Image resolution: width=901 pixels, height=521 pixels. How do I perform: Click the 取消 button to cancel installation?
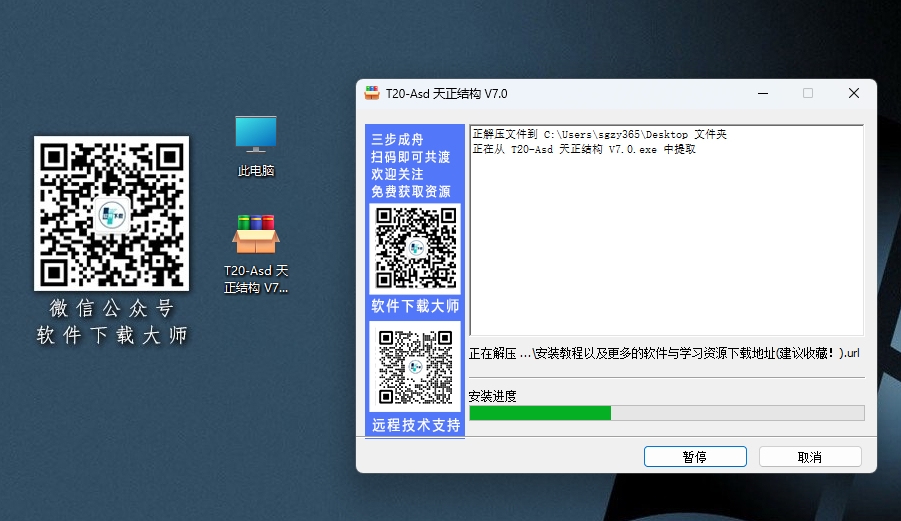point(810,457)
